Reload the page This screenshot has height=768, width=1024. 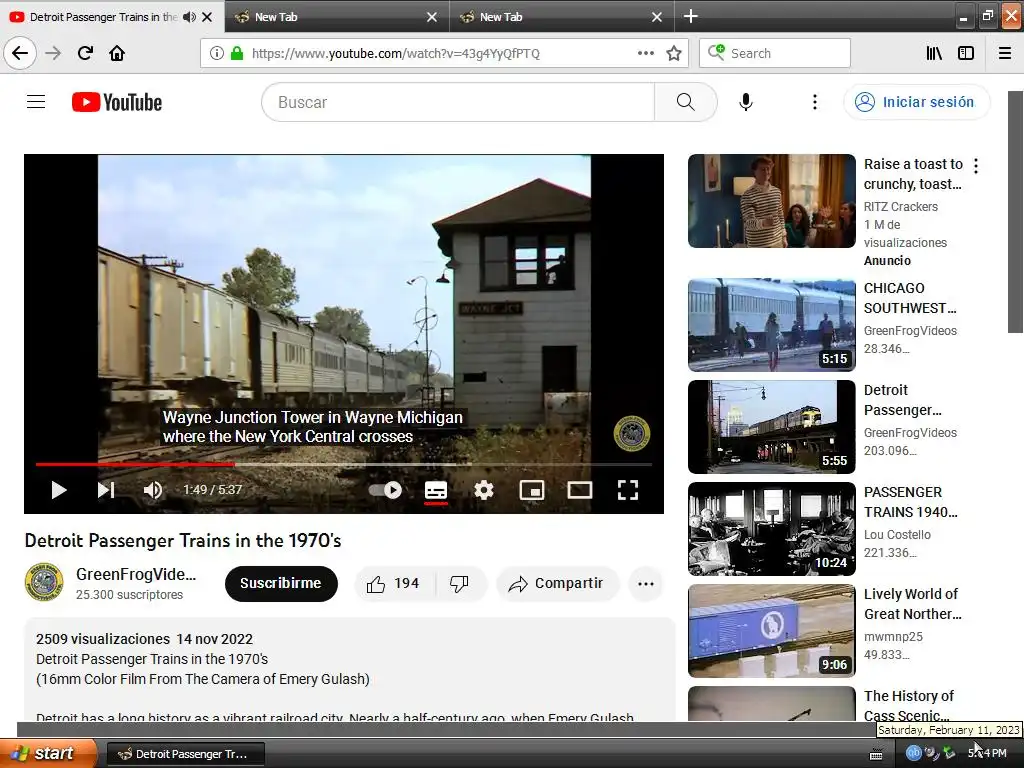(x=85, y=54)
